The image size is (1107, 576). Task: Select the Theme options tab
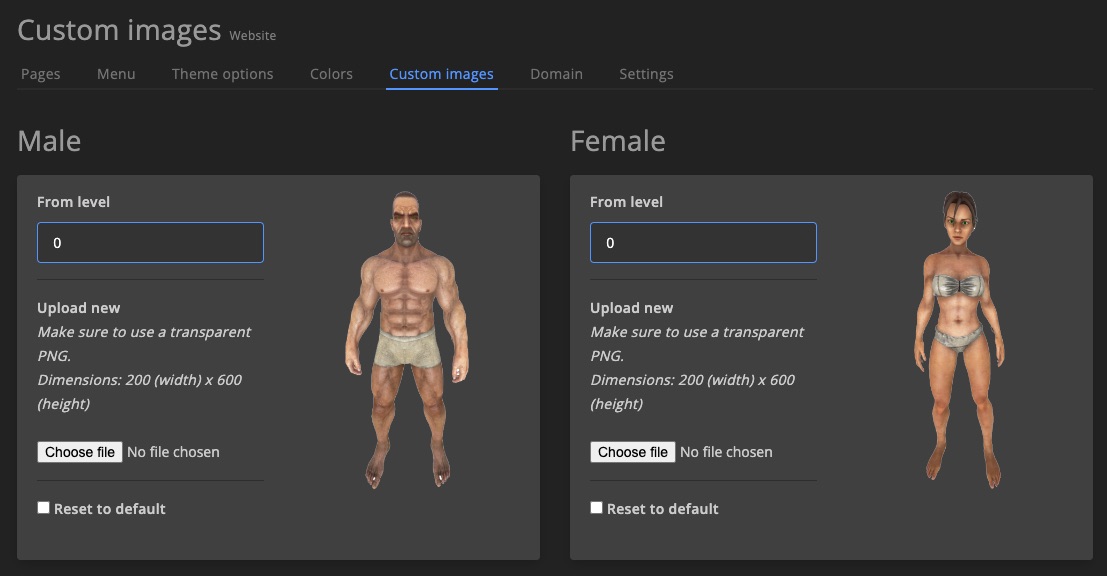[222, 73]
